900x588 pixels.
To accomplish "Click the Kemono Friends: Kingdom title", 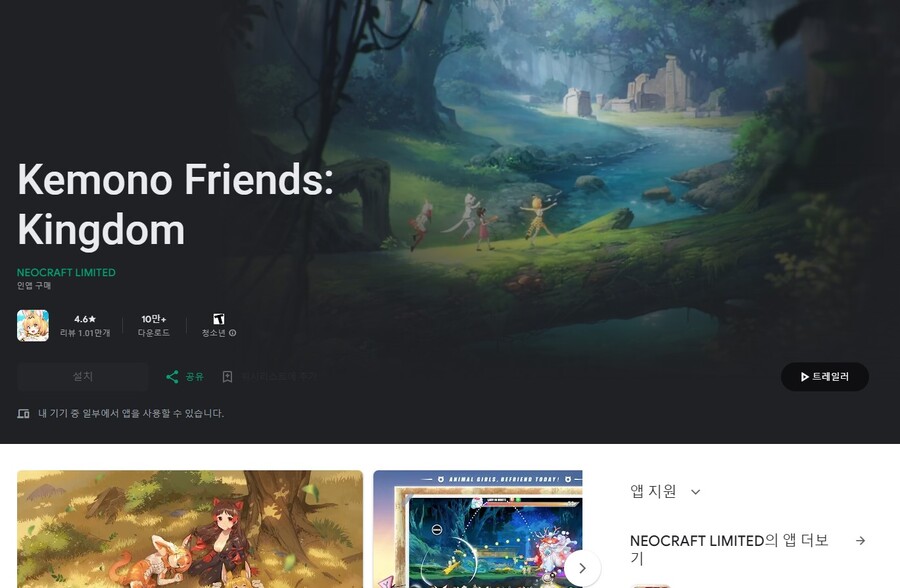I will click(175, 204).
